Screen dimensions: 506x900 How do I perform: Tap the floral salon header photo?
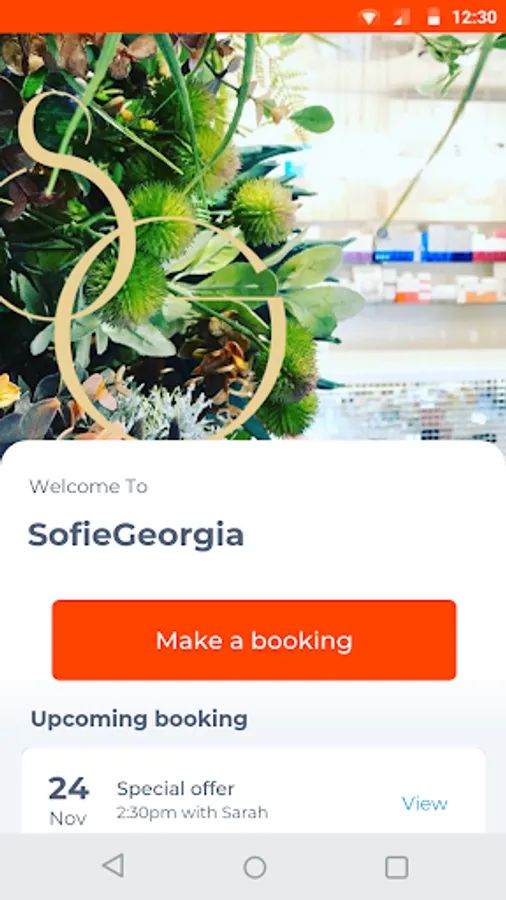click(x=253, y=236)
